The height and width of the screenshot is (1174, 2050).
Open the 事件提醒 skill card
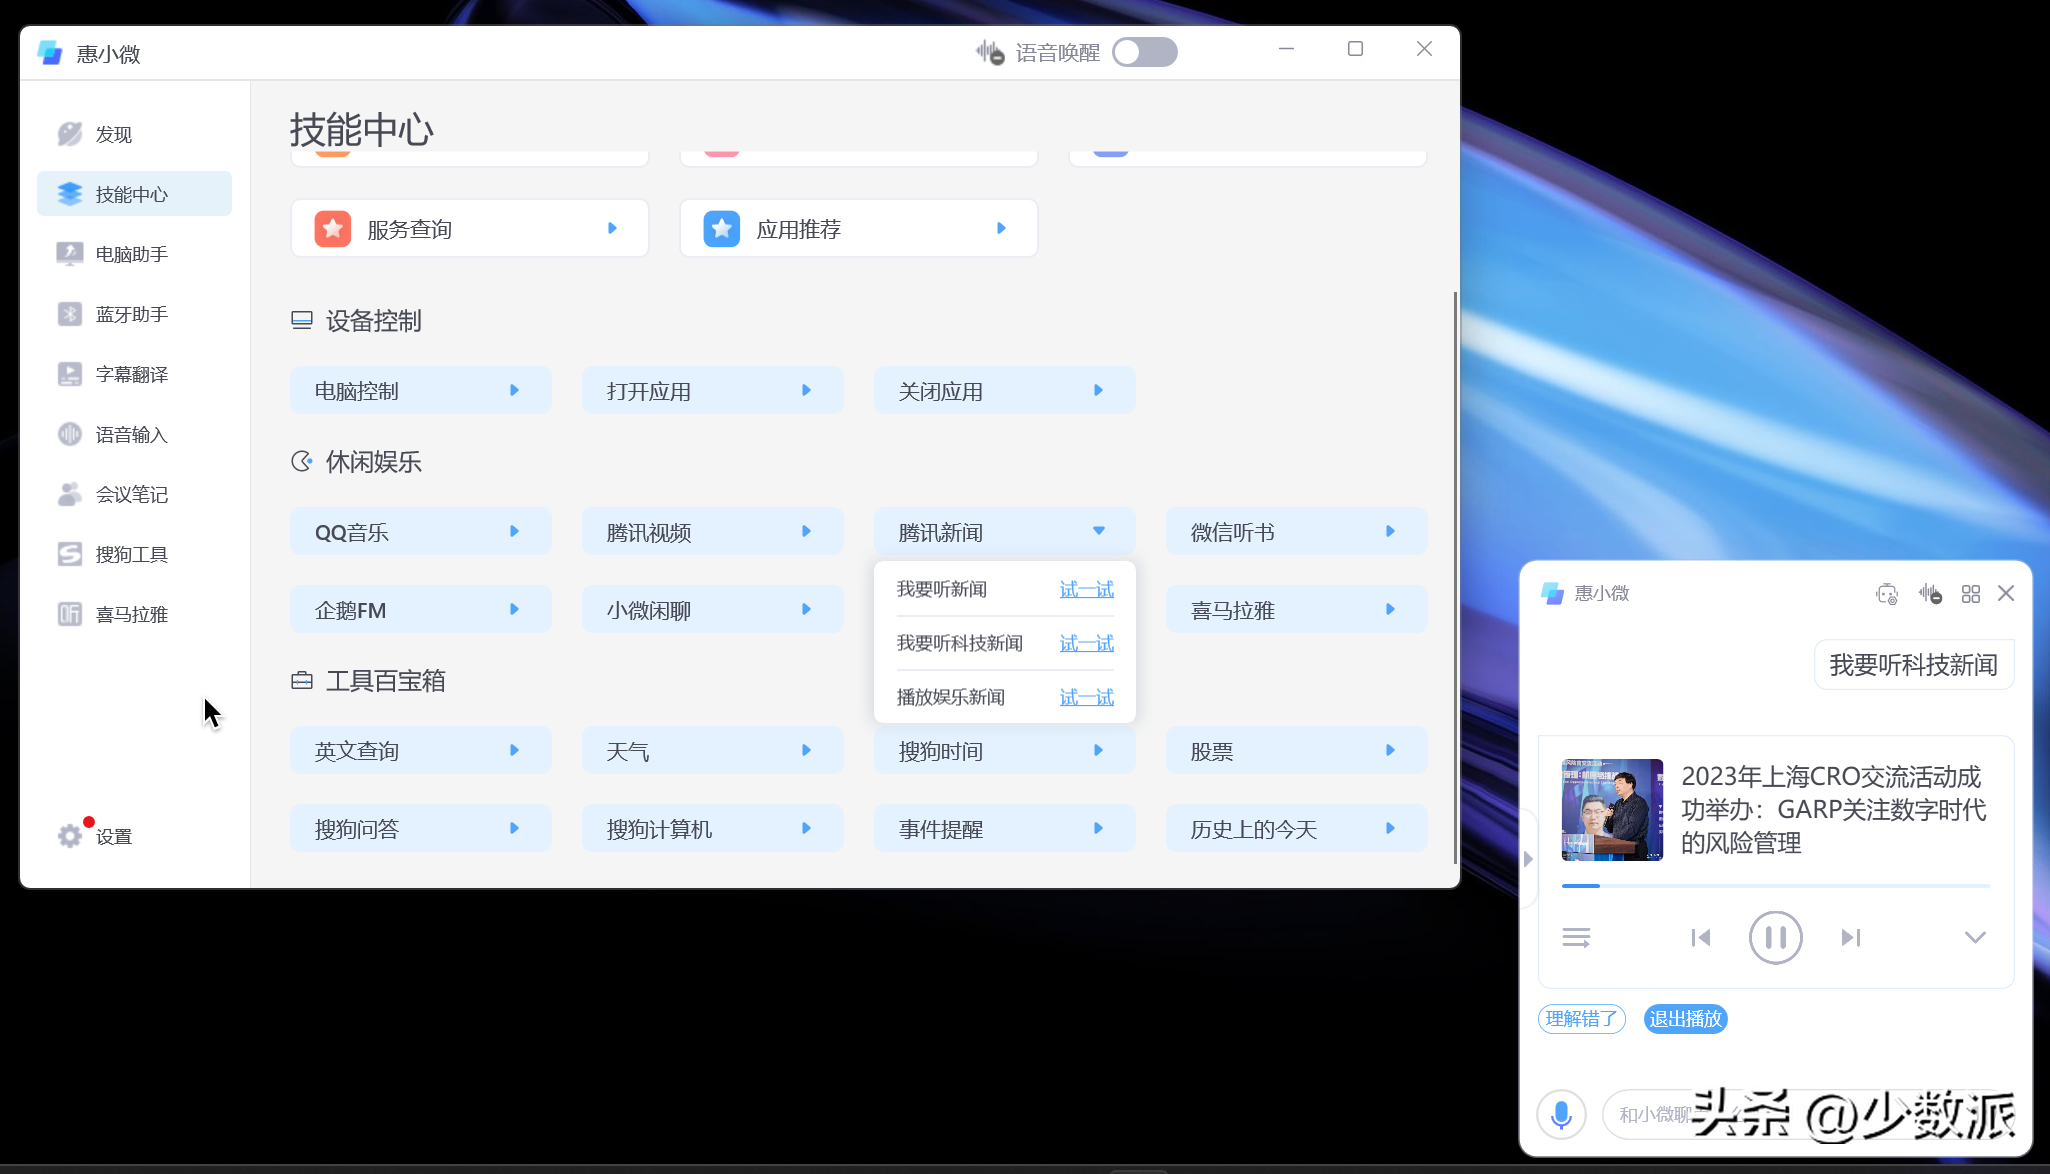[1005, 829]
